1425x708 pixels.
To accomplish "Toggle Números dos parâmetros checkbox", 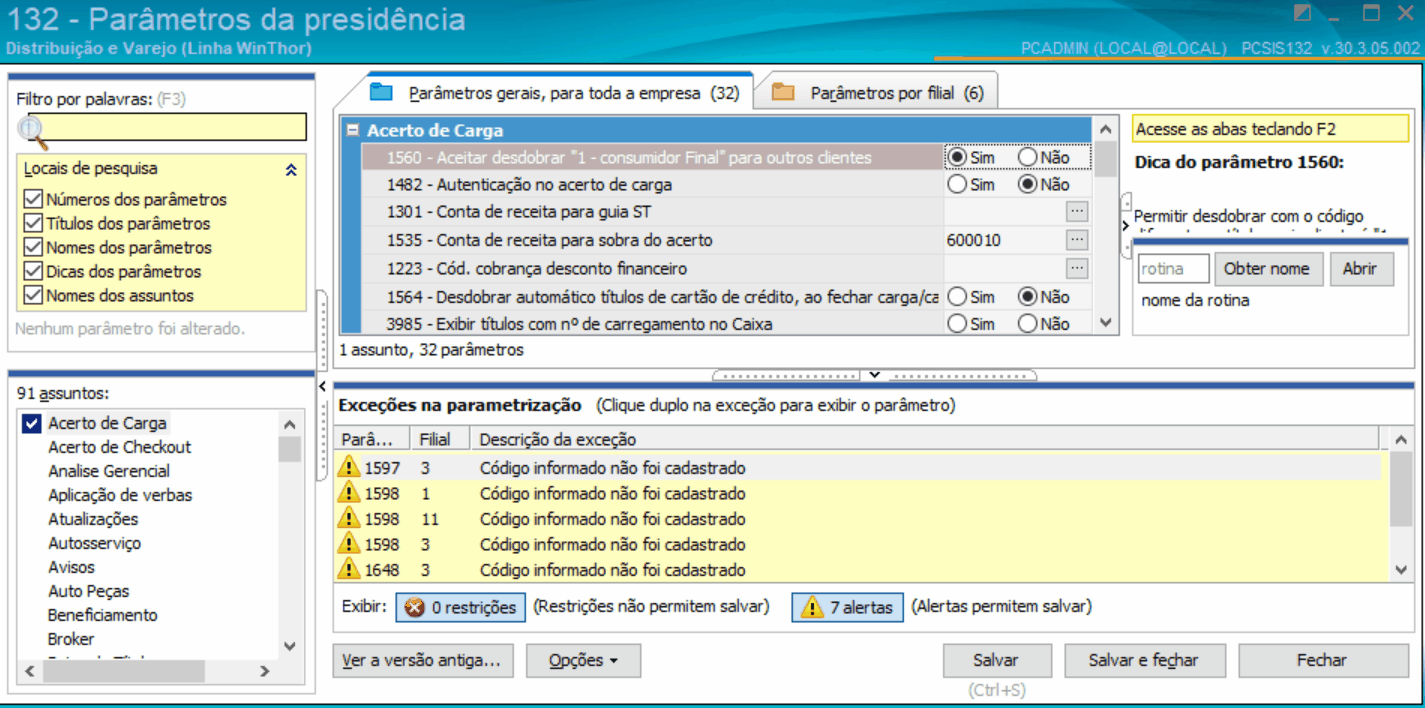I will click(x=33, y=199).
